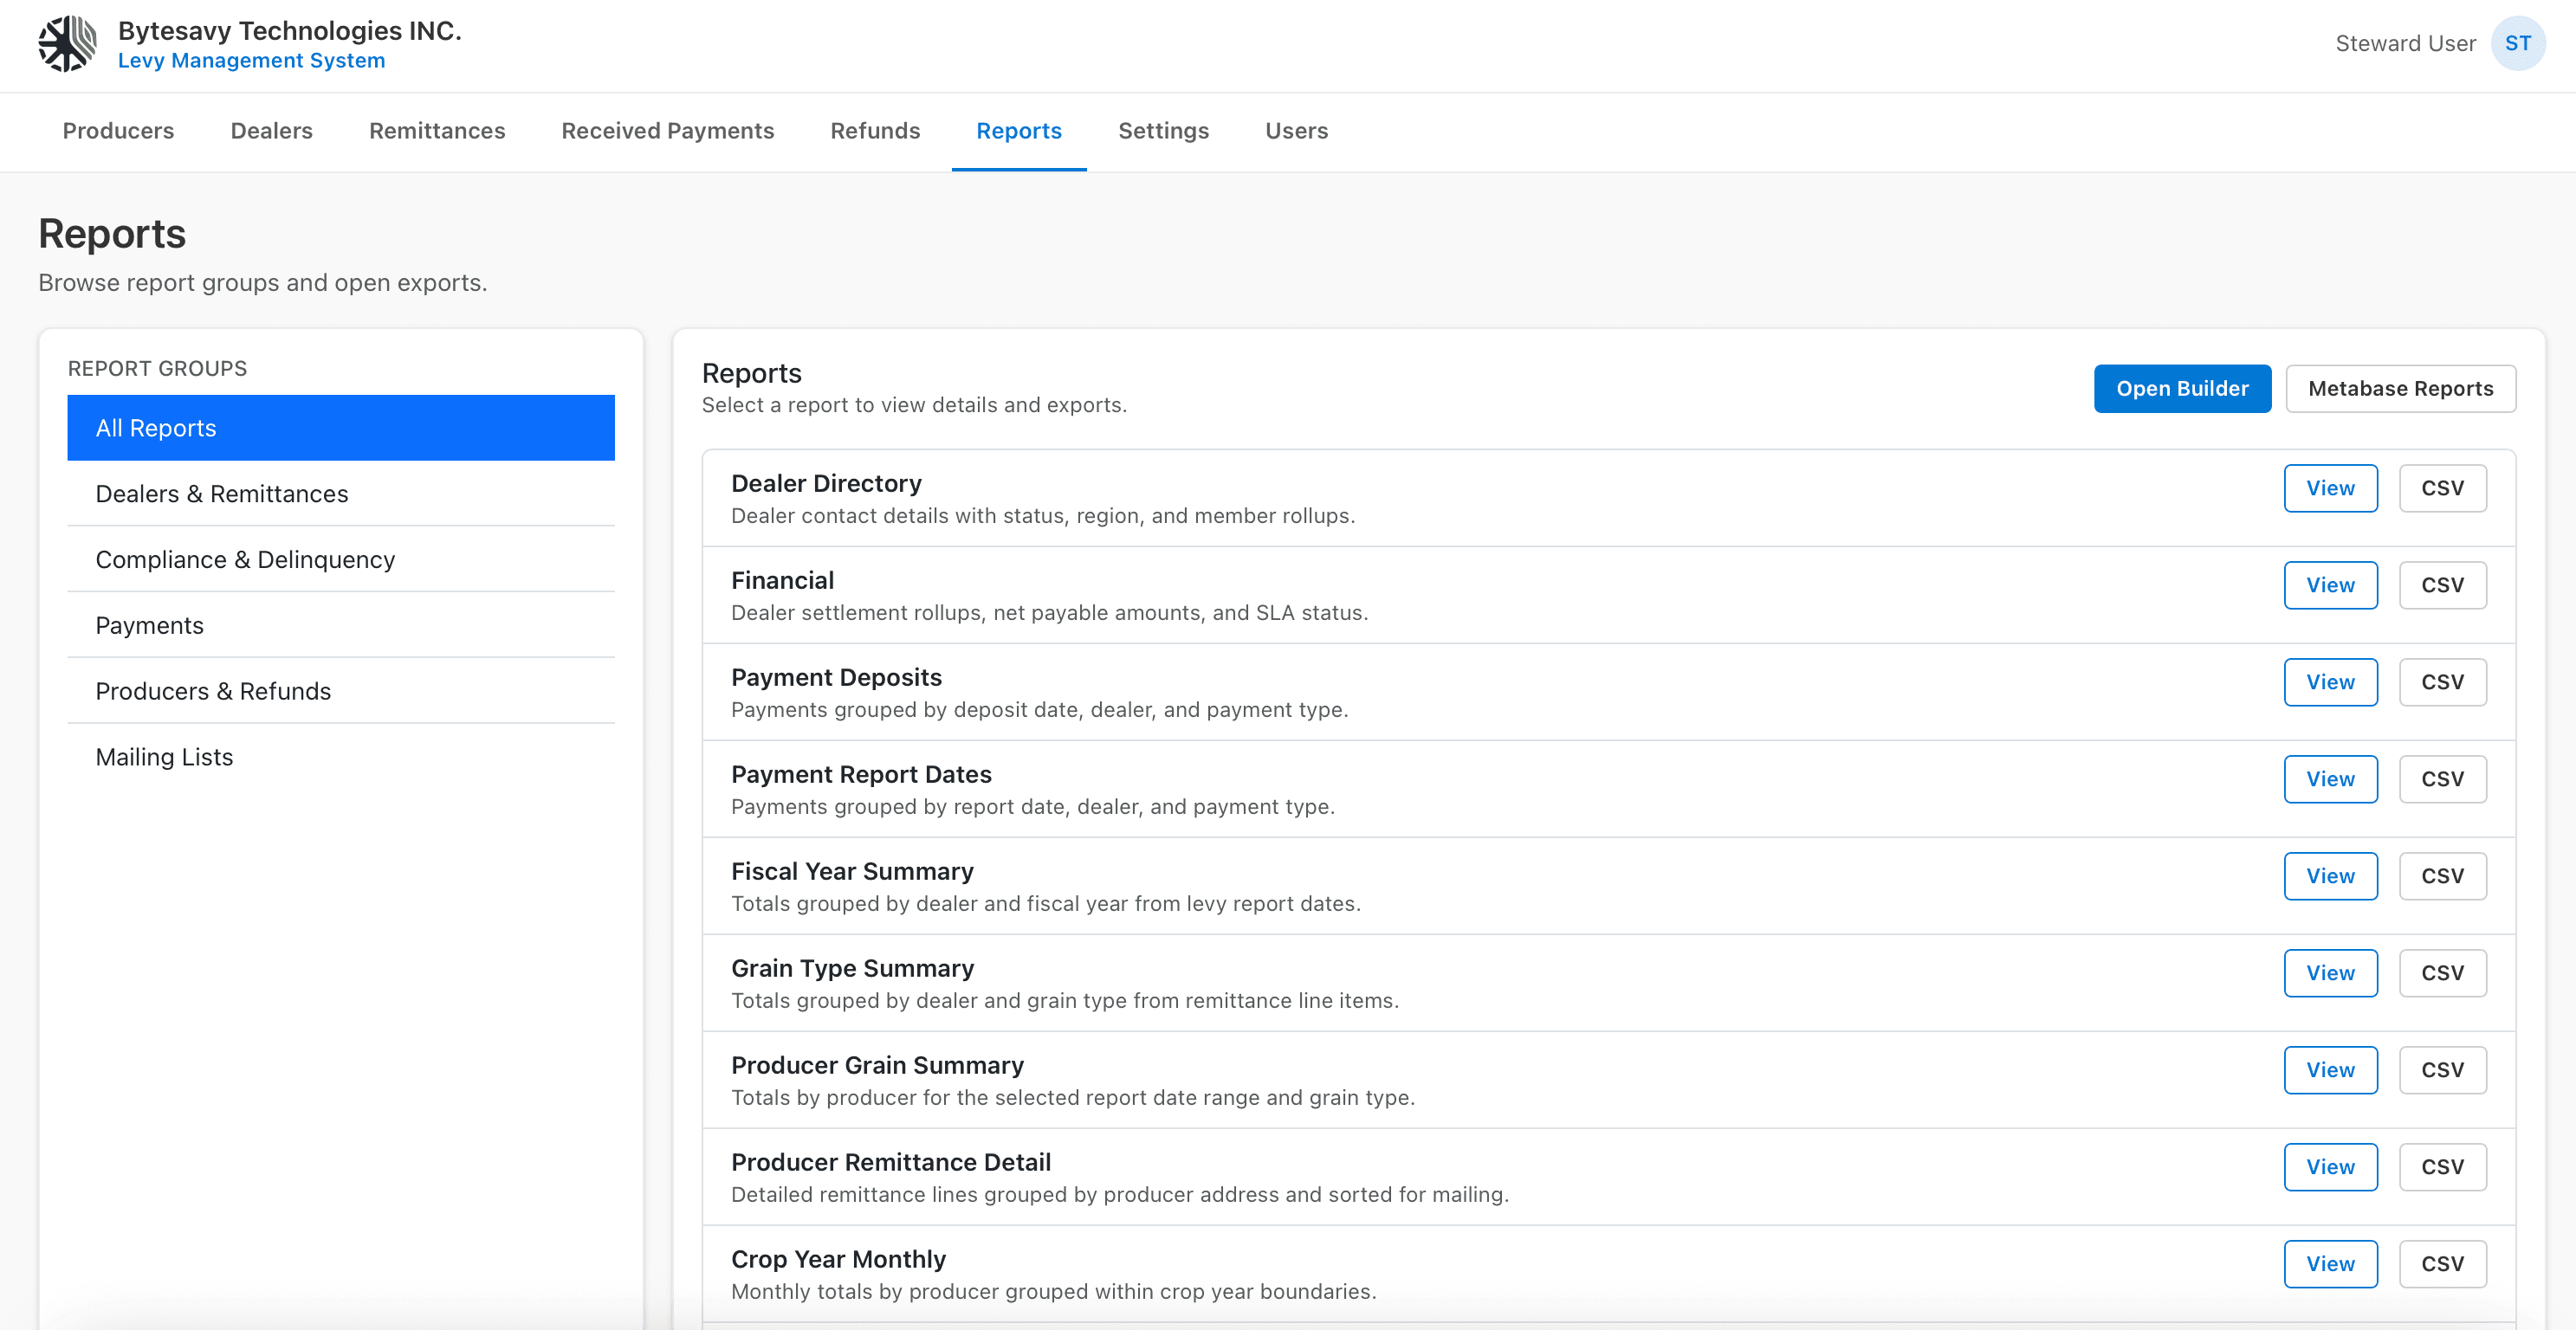Export Producer Remittance Detail CSV
The image size is (2576, 1330).
click(x=2442, y=1167)
